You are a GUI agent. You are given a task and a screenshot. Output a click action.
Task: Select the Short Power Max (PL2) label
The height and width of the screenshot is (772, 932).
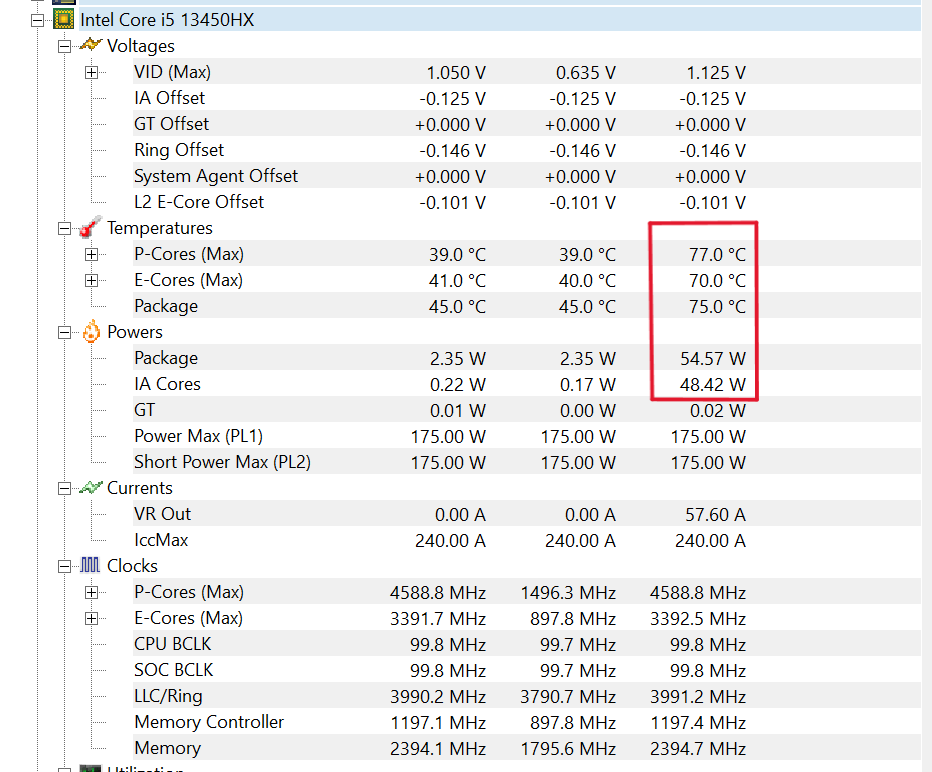tap(222, 462)
